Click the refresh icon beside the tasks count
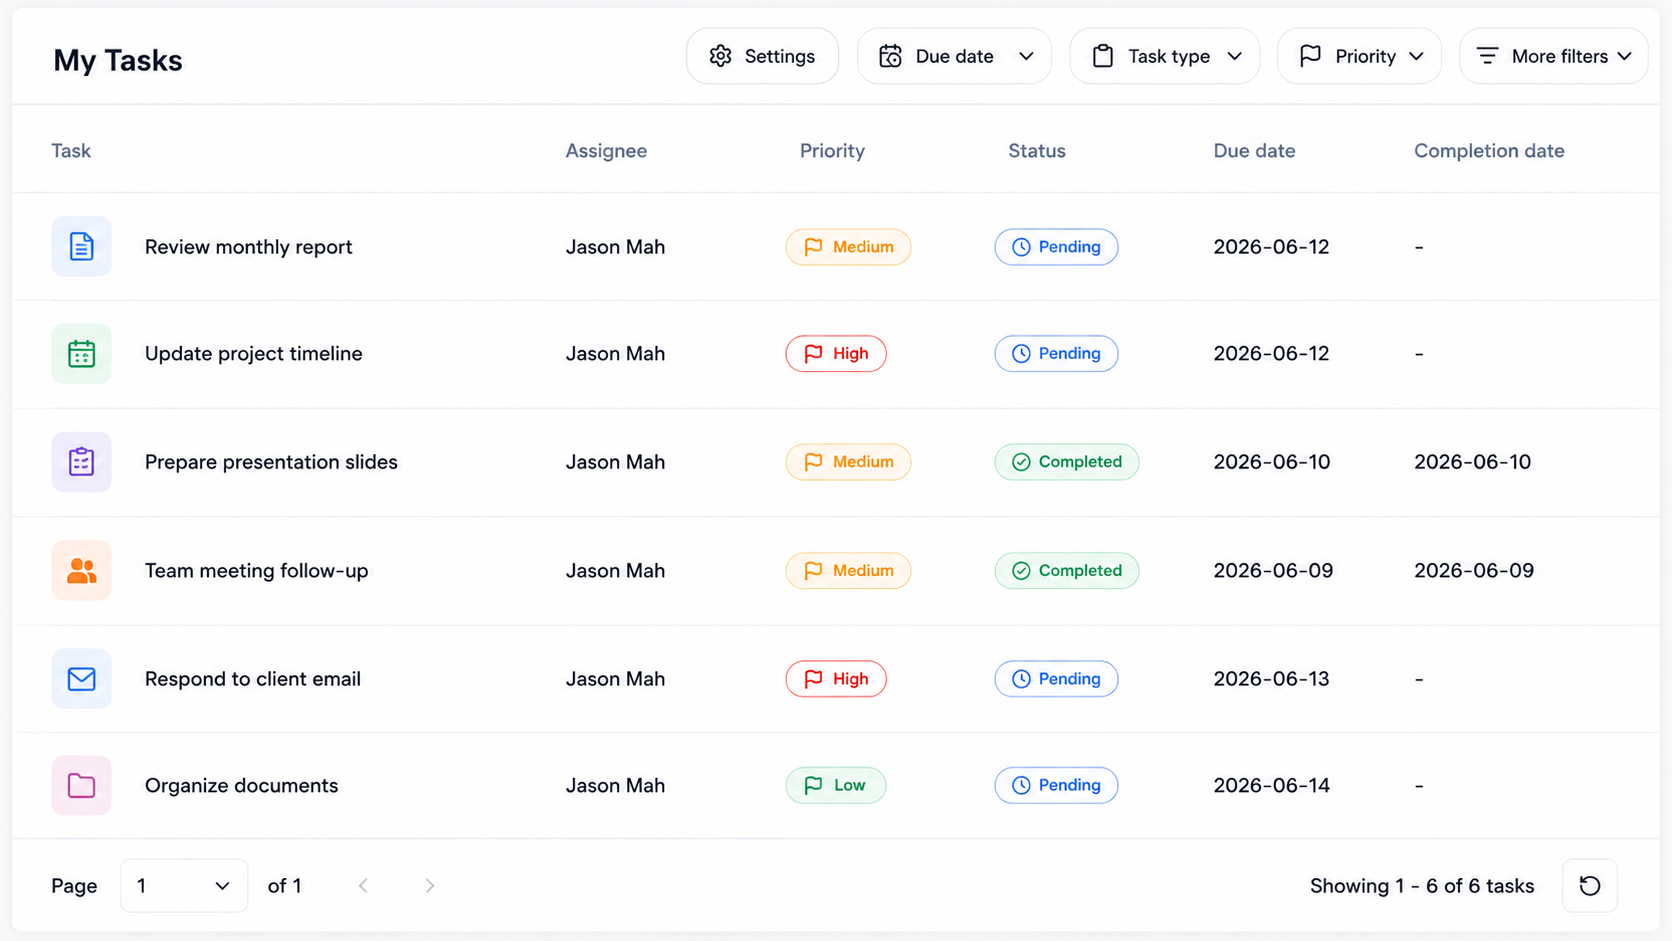The width and height of the screenshot is (1672, 941). pos(1590,886)
